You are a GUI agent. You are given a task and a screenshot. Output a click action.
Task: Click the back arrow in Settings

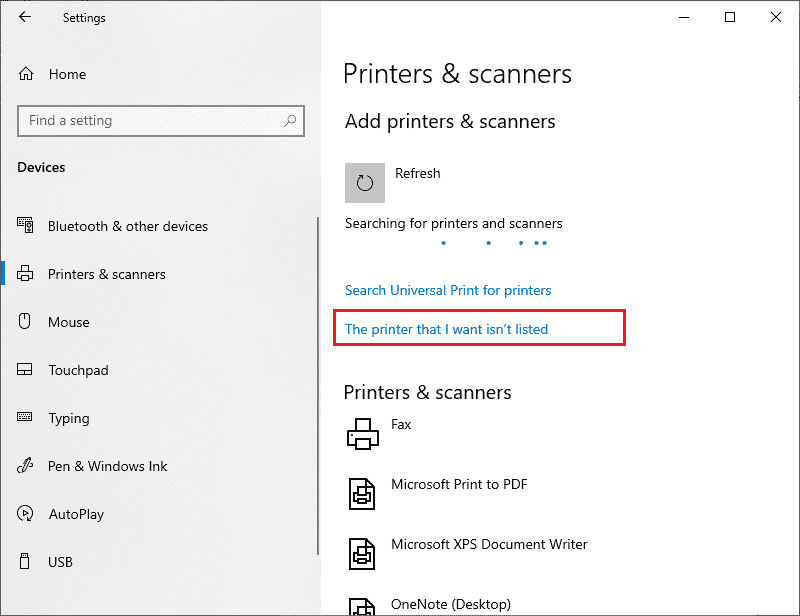coord(24,17)
